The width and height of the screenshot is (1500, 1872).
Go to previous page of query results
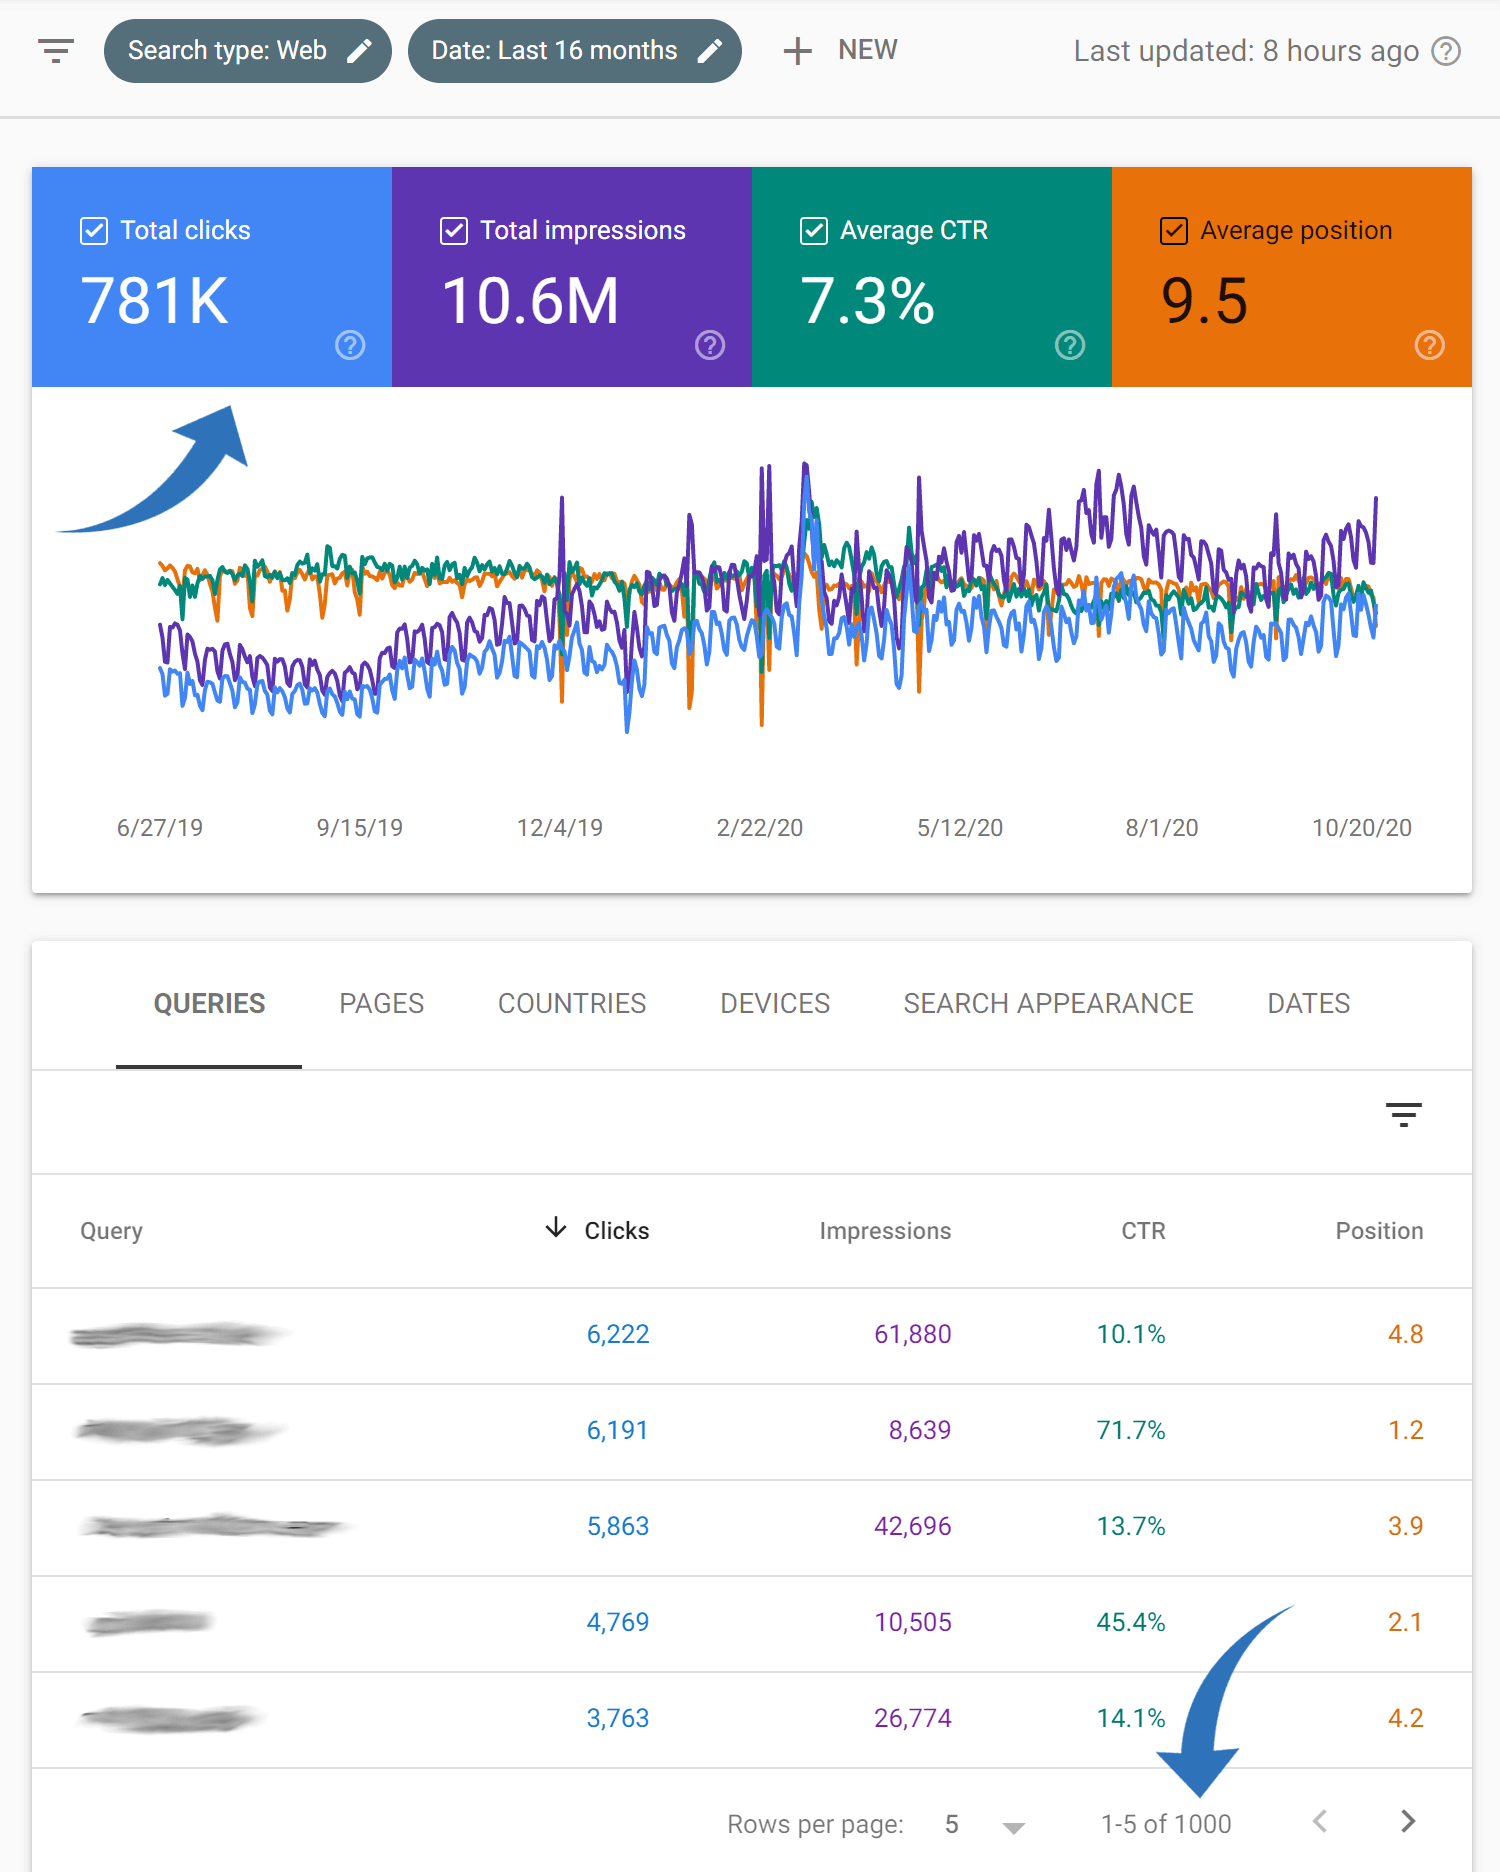(x=1320, y=1821)
